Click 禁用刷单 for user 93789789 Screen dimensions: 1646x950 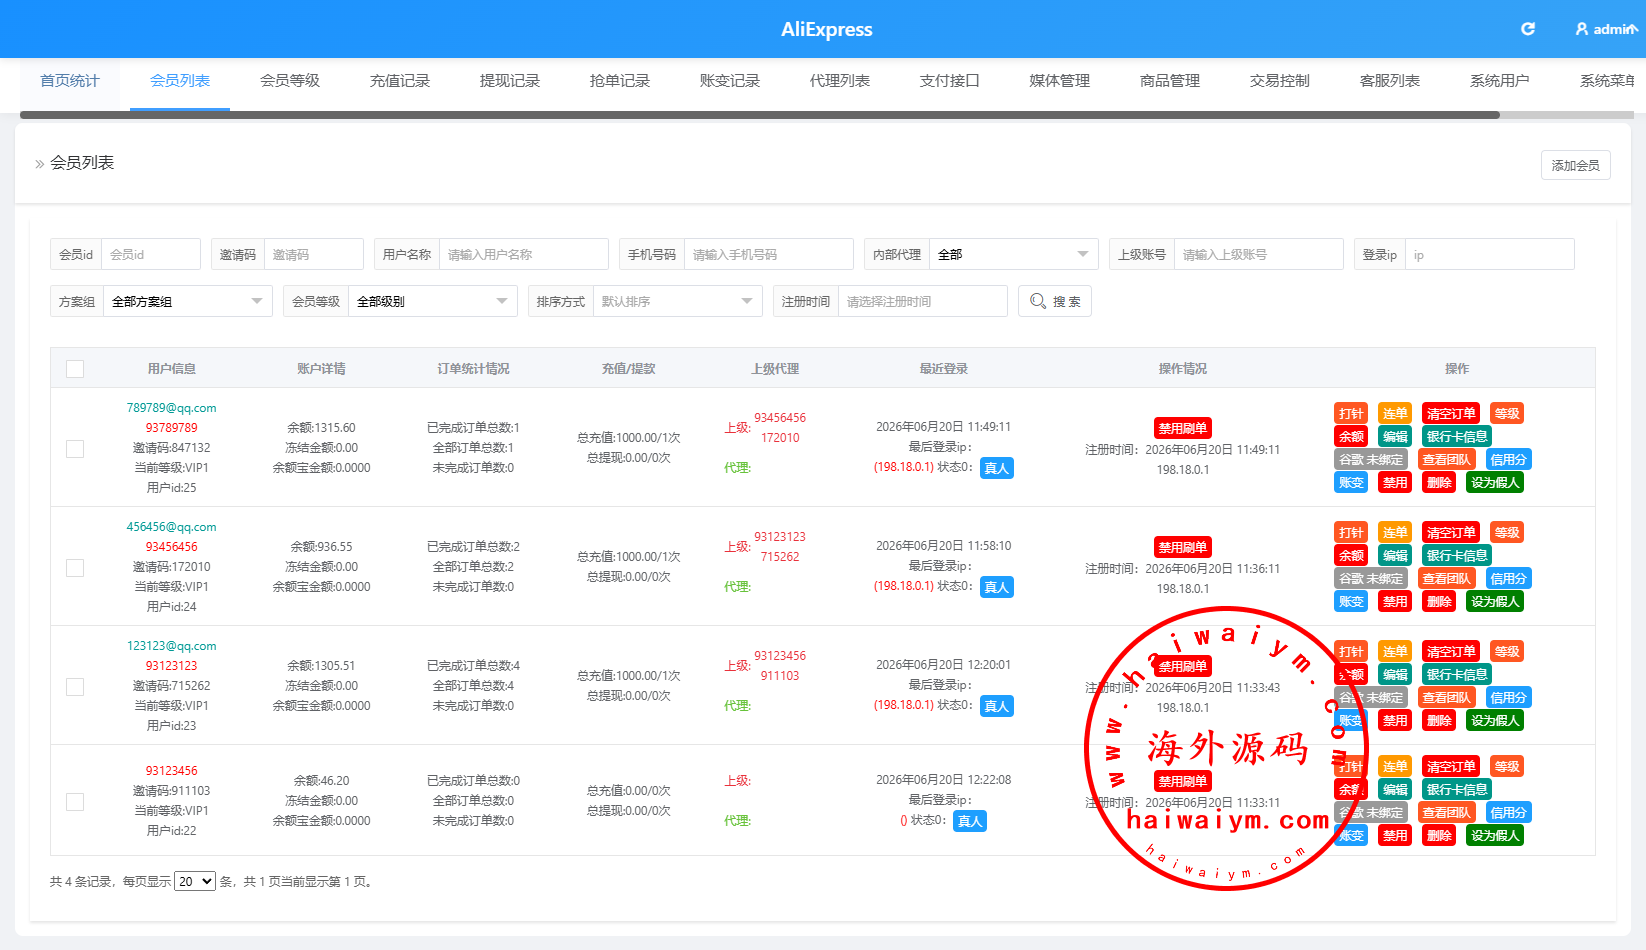tap(1183, 428)
